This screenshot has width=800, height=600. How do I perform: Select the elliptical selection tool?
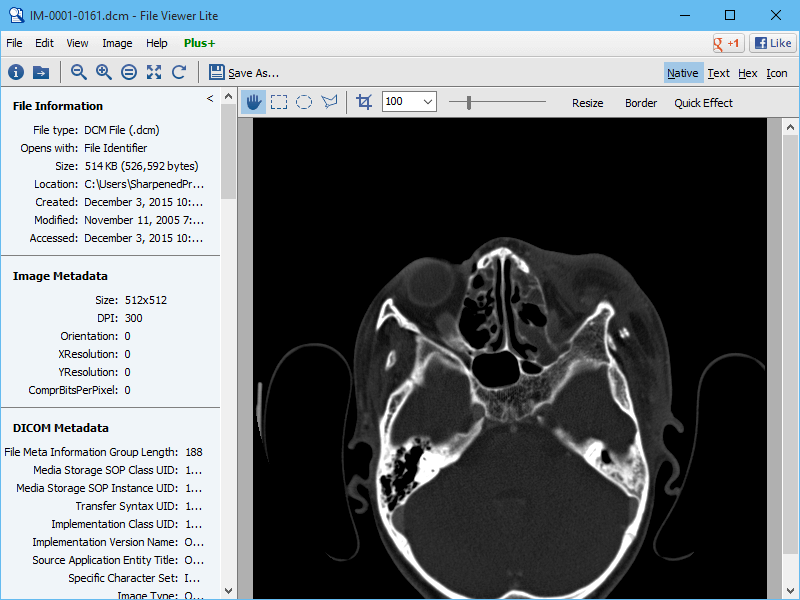[304, 101]
